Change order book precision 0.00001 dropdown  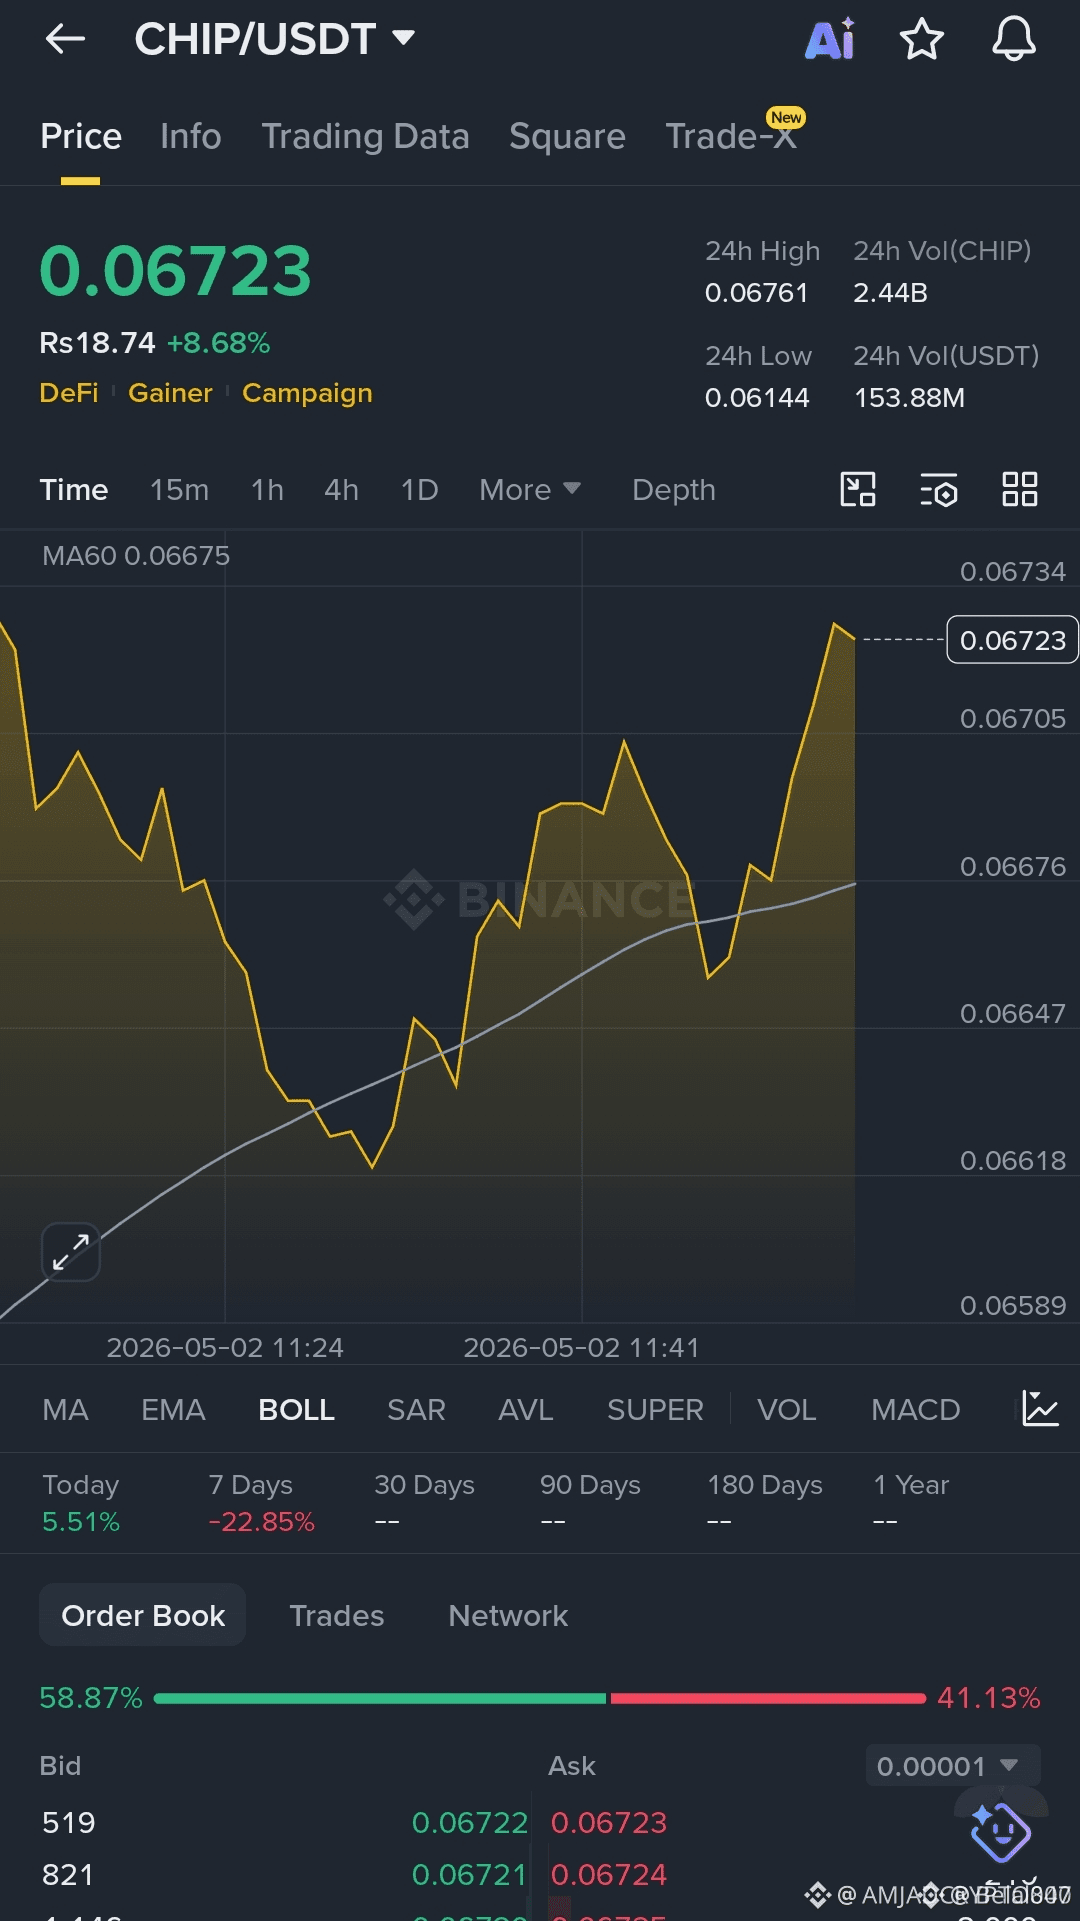[952, 1766]
